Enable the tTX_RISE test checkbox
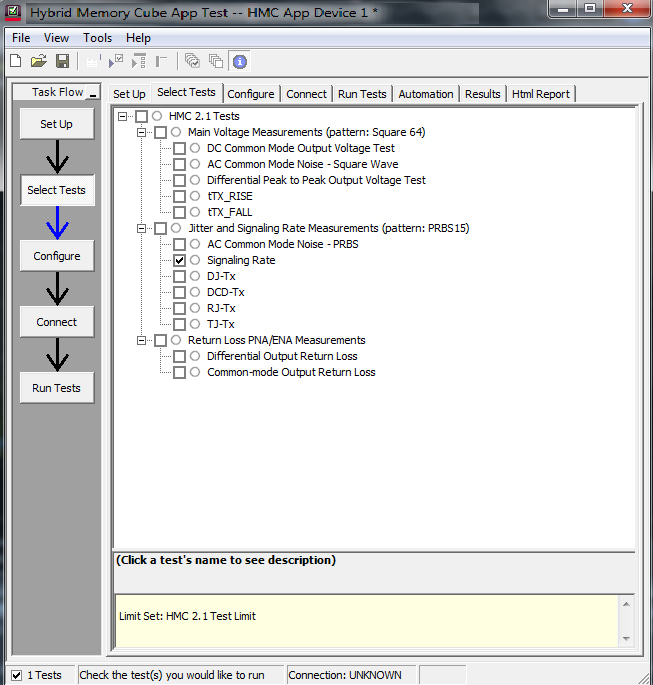Viewport: 653px width, 685px height. tap(180, 196)
